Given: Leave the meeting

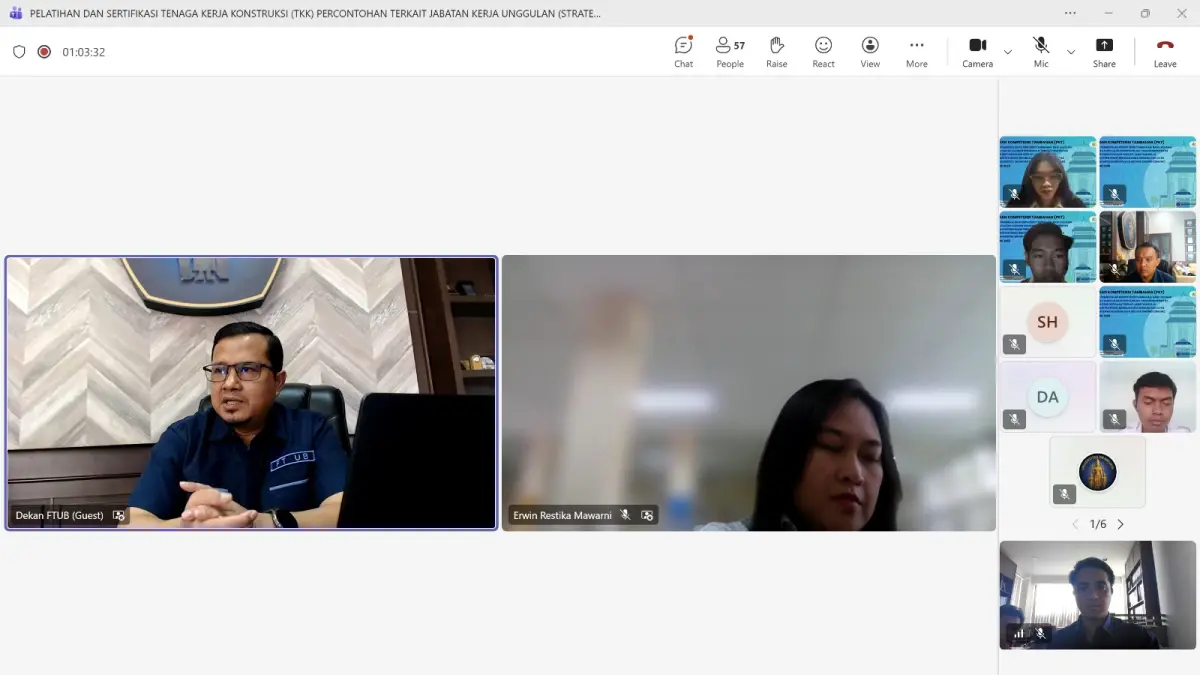Looking at the screenshot, I should (x=1165, y=52).
